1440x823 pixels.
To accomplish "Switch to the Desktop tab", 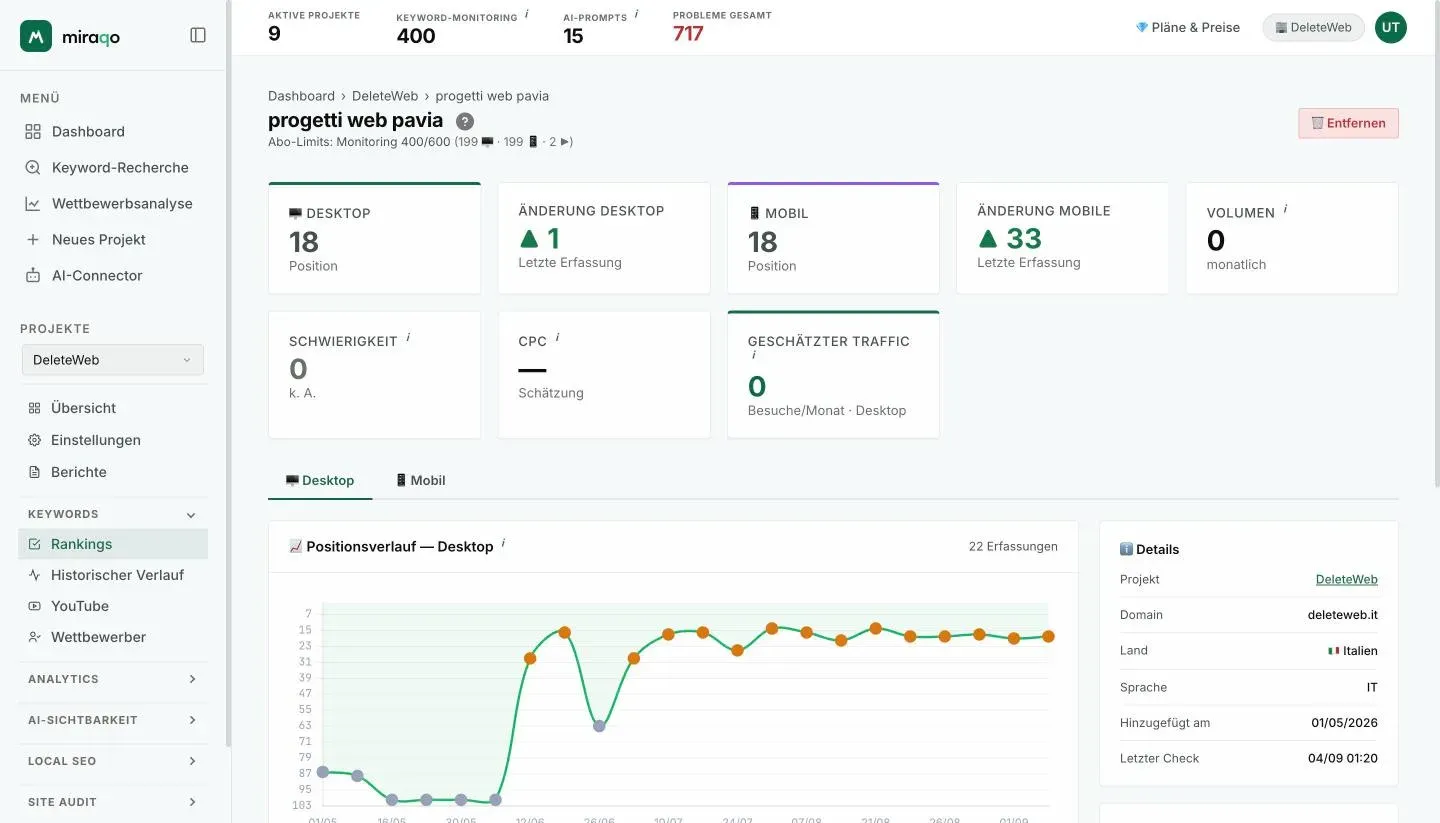I will click(320, 481).
